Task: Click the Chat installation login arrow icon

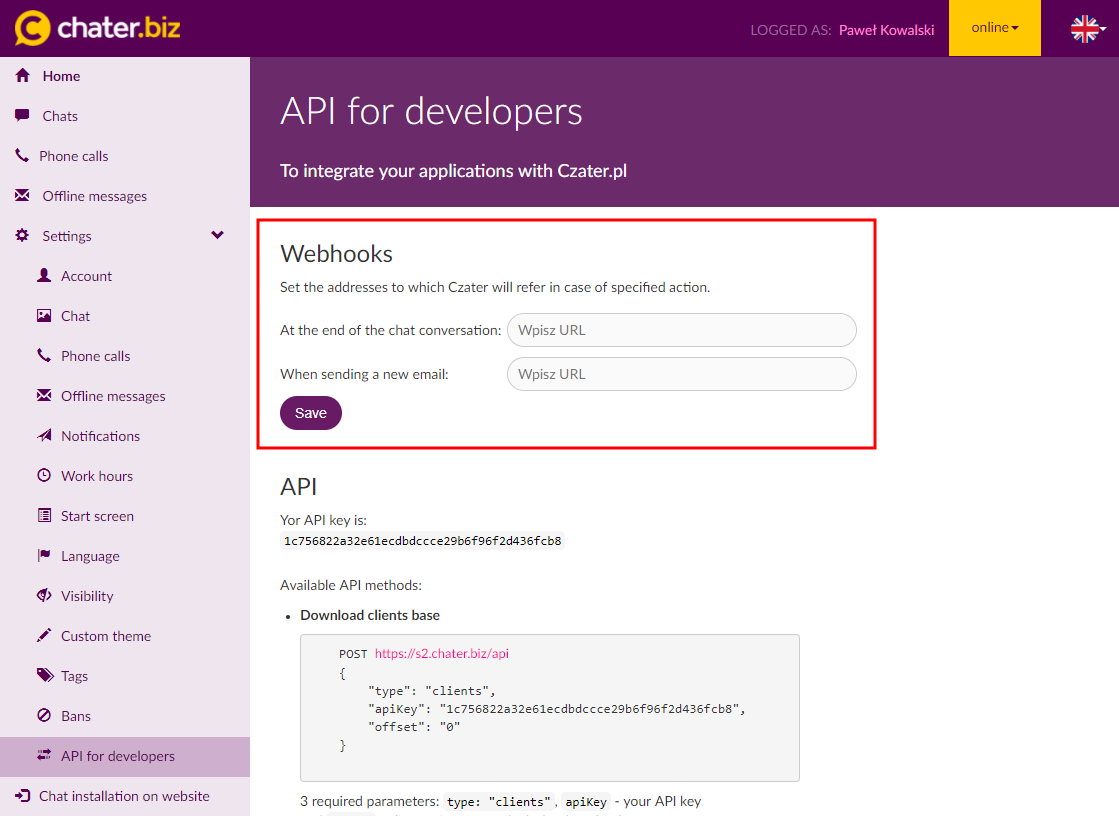Action: click(23, 795)
